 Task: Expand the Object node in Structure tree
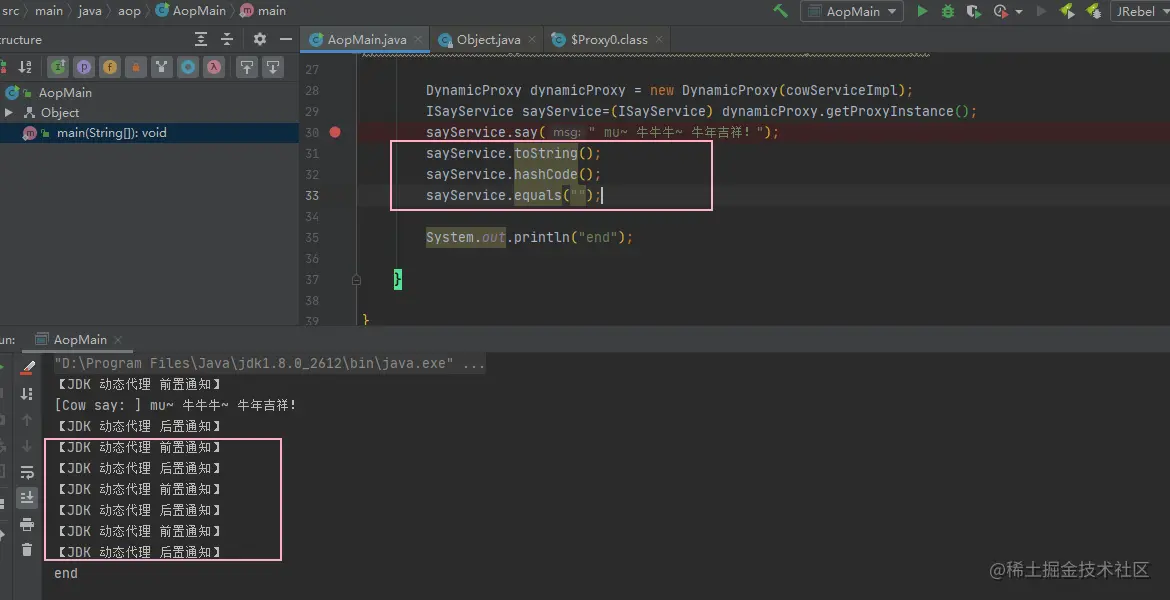click(9, 113)
